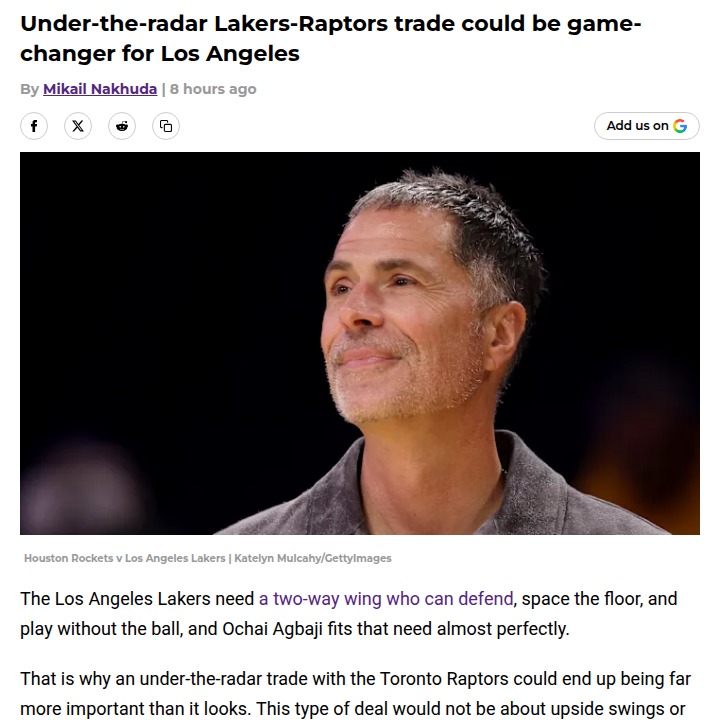Screen dimensions: 720x720
Task: Click the word By before author name
Action: coord(29,89)
